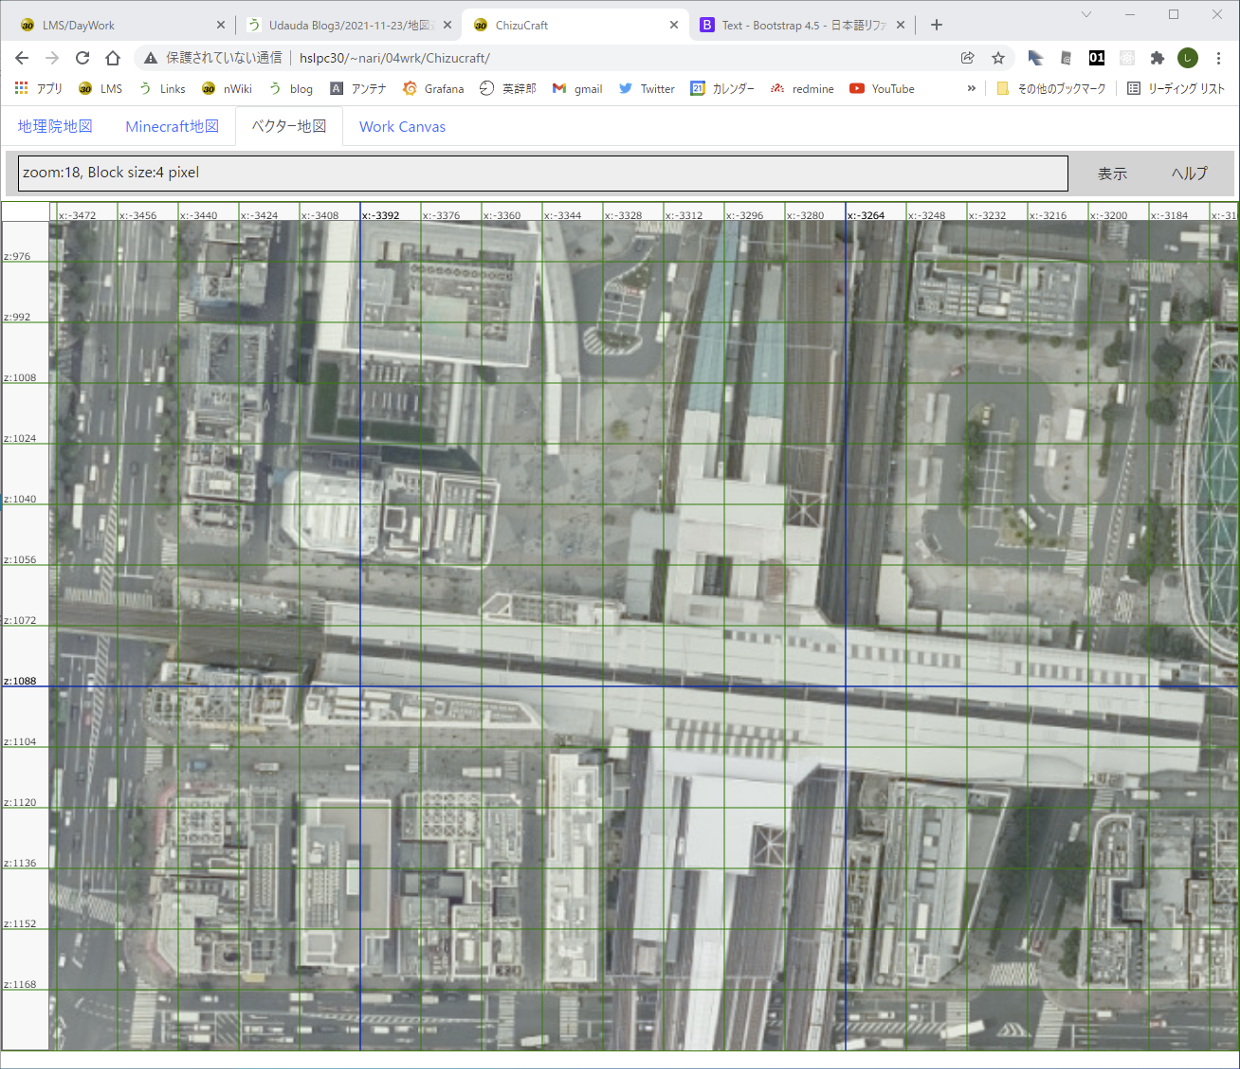Open the other bookmarks folder
Image resolution: width=1240 pixels, height=1069 pixels.
point(1051,89)
